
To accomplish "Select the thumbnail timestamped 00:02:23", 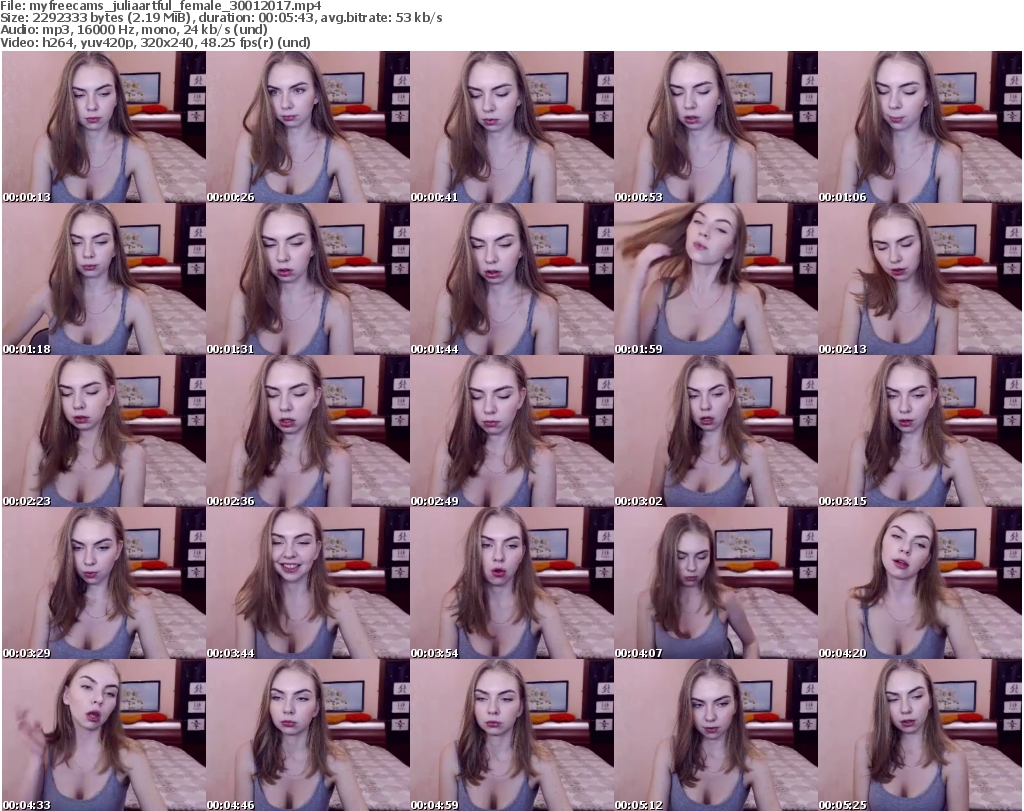I will (104, 431).
